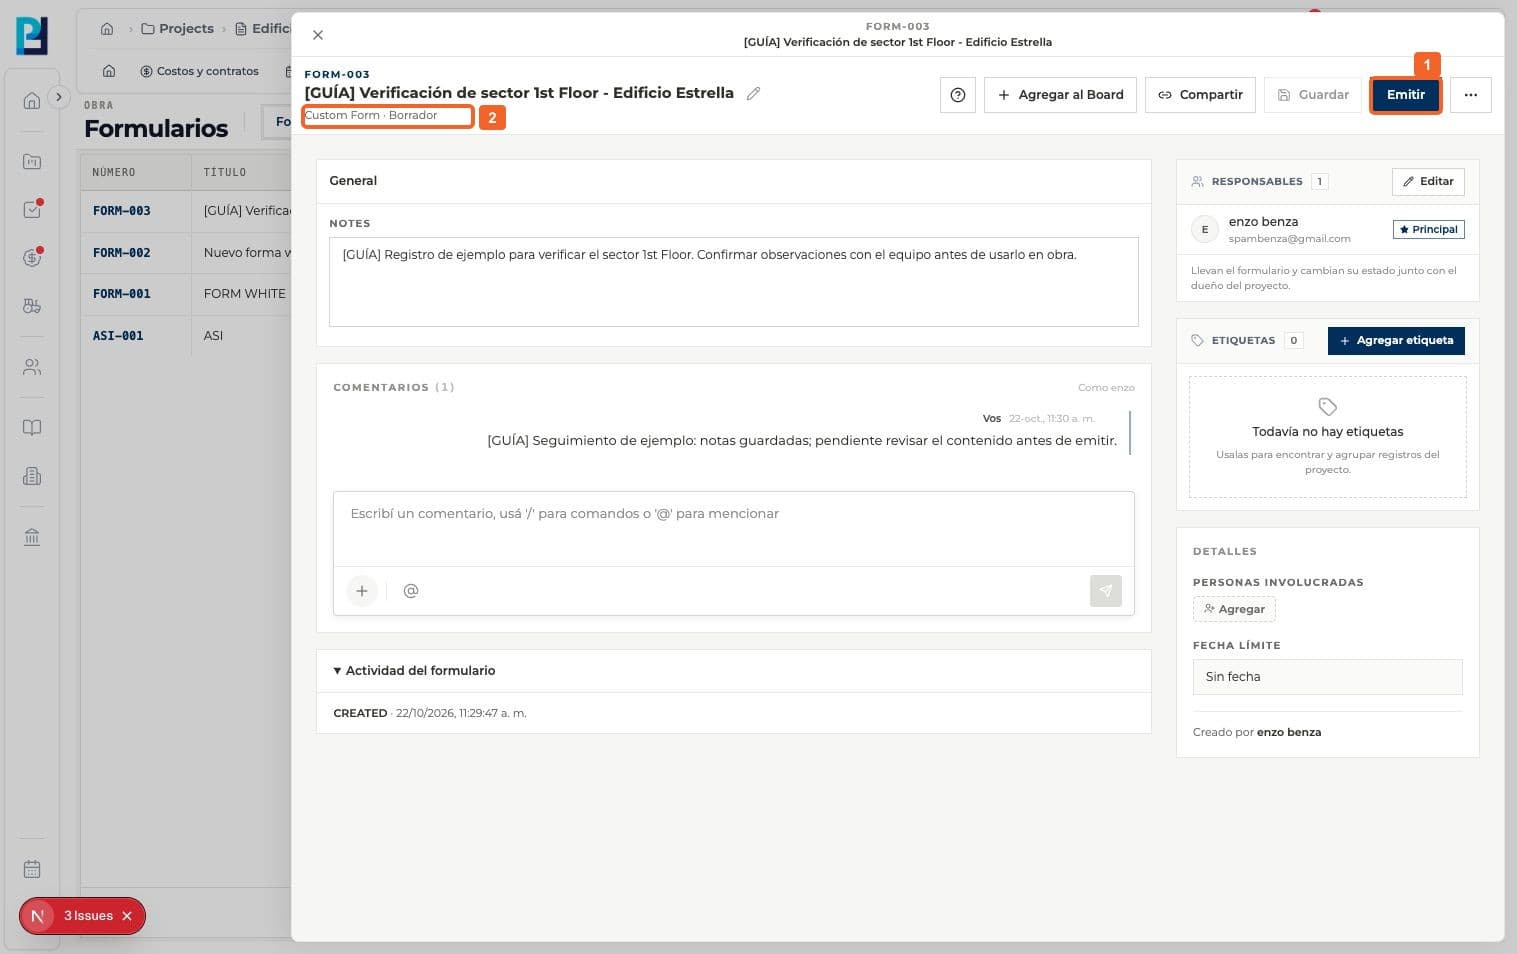This screenshot has width=1517, height=954.
Task: Open the Fecha límite date field
Action: (x=1327, y=677)
